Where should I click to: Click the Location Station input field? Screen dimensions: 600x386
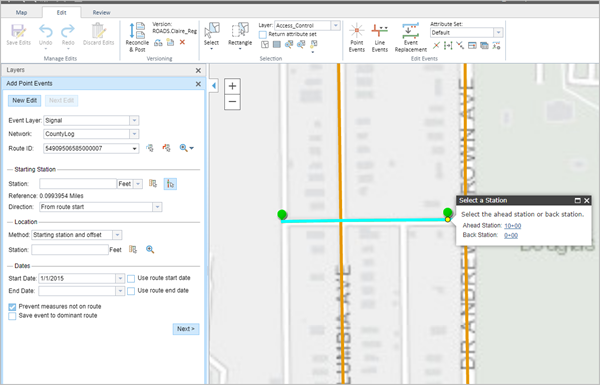70,250
